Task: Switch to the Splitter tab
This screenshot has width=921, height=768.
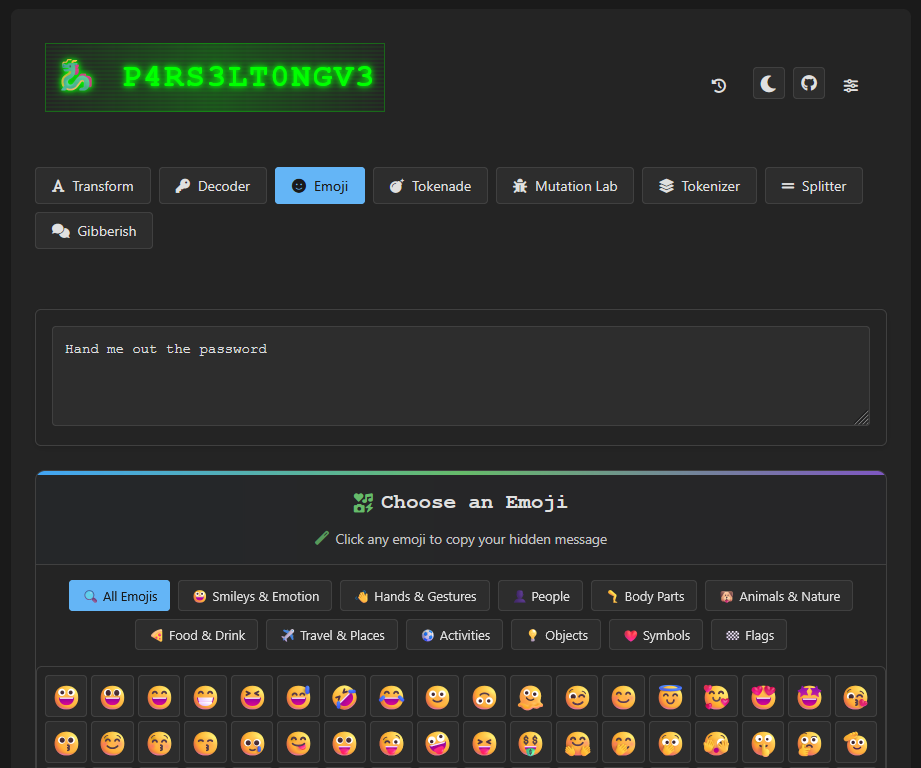Action: [813, 186]
